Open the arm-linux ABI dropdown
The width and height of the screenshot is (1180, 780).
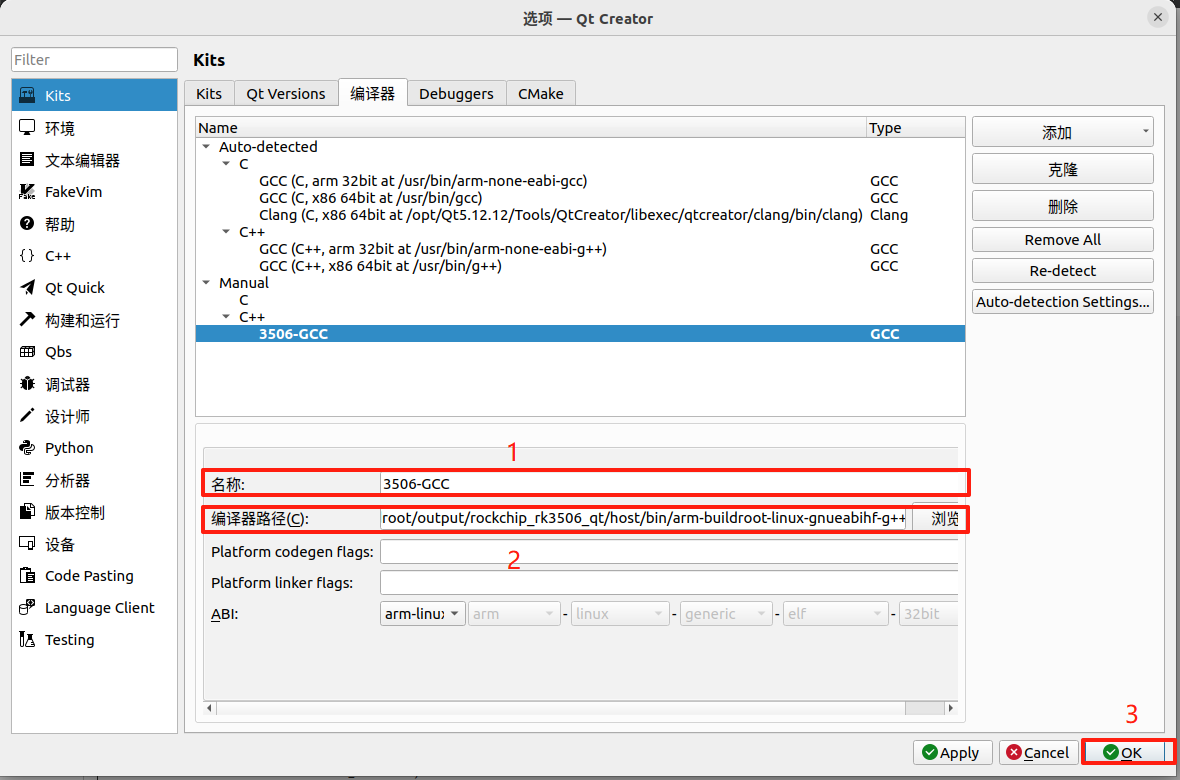pos(423,614)
